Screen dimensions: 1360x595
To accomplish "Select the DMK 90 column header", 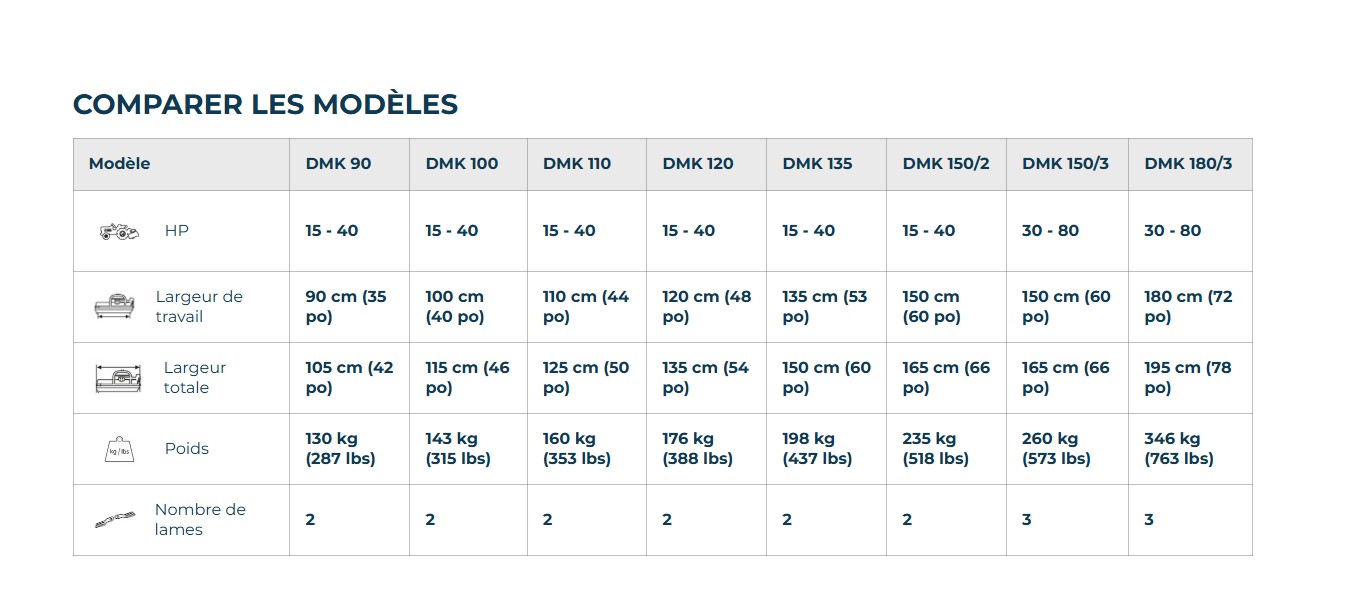I will pyautogui.click(x=338, y=164).
